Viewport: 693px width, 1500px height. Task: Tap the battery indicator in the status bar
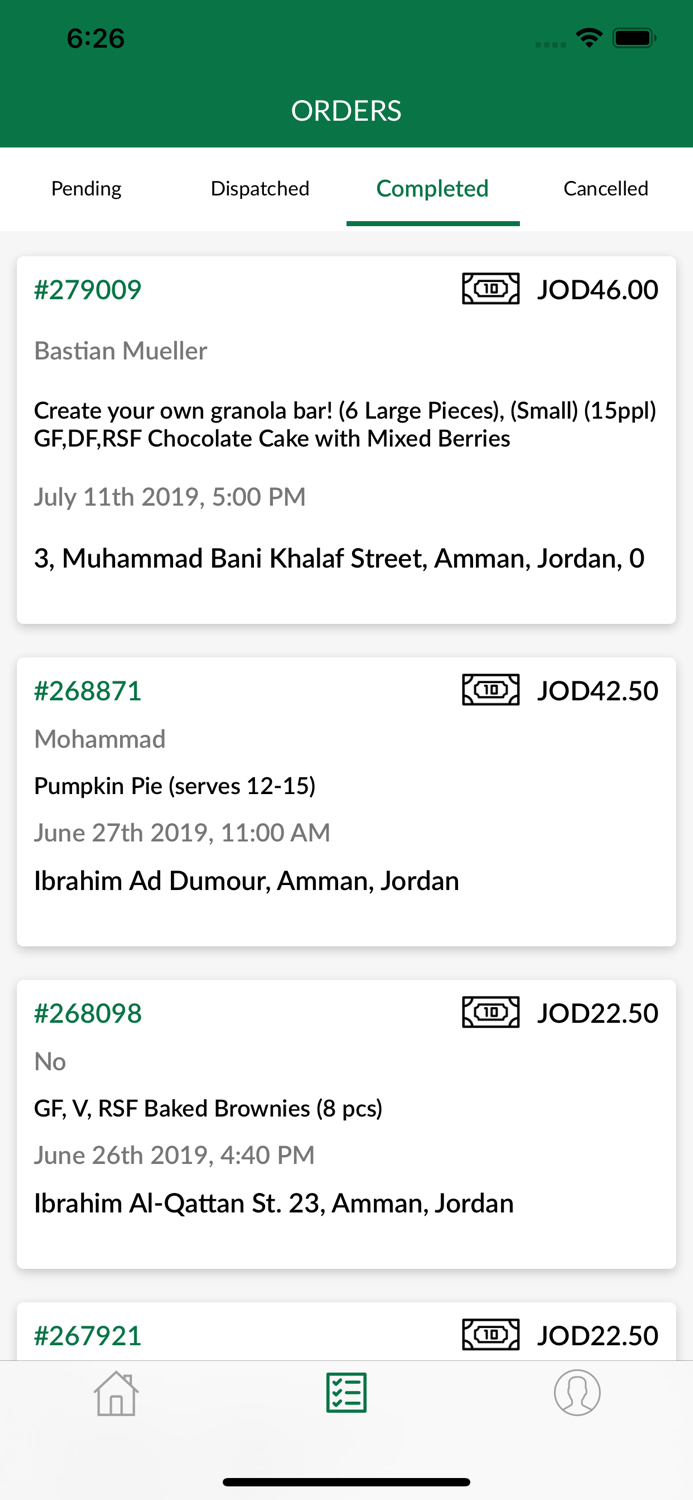(634, 37)
